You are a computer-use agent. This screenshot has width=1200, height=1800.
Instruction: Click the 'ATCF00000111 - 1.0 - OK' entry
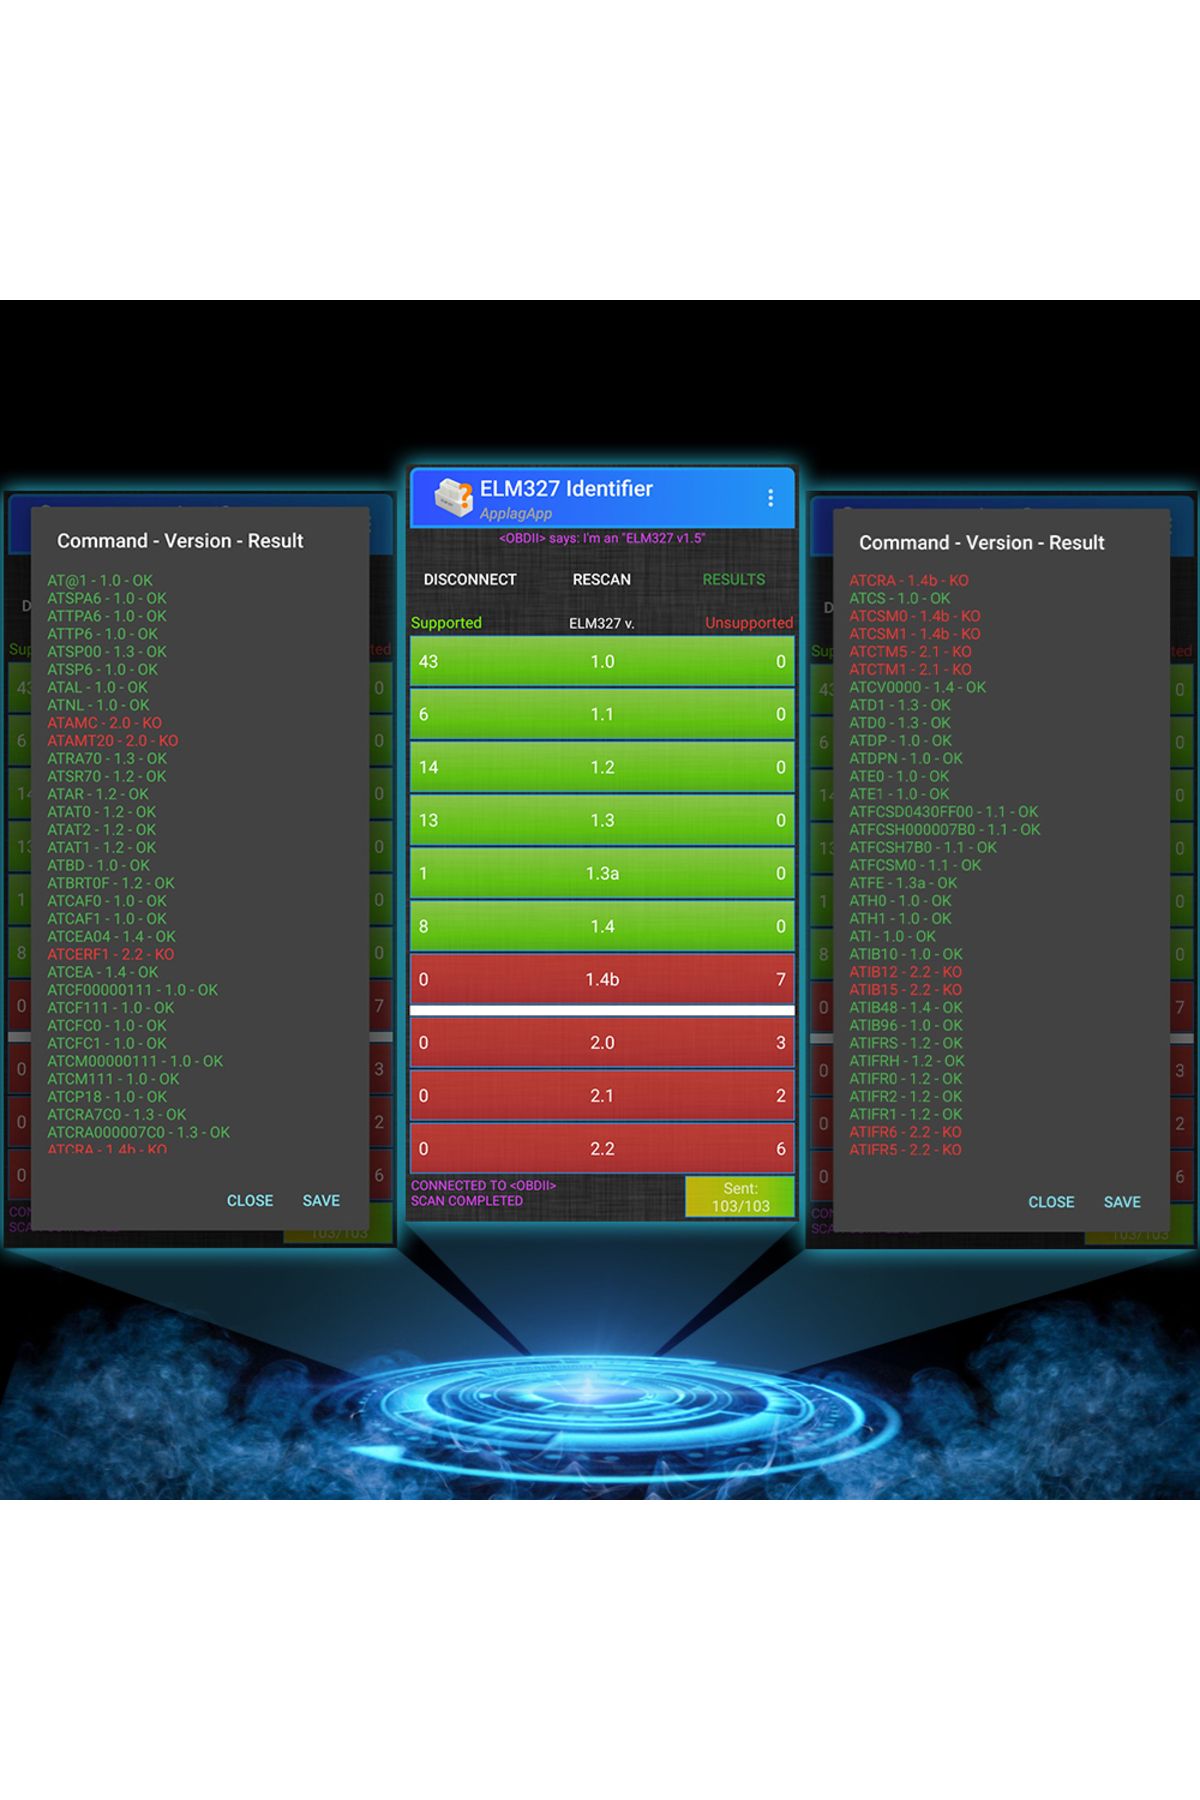[x=132, y=990]
